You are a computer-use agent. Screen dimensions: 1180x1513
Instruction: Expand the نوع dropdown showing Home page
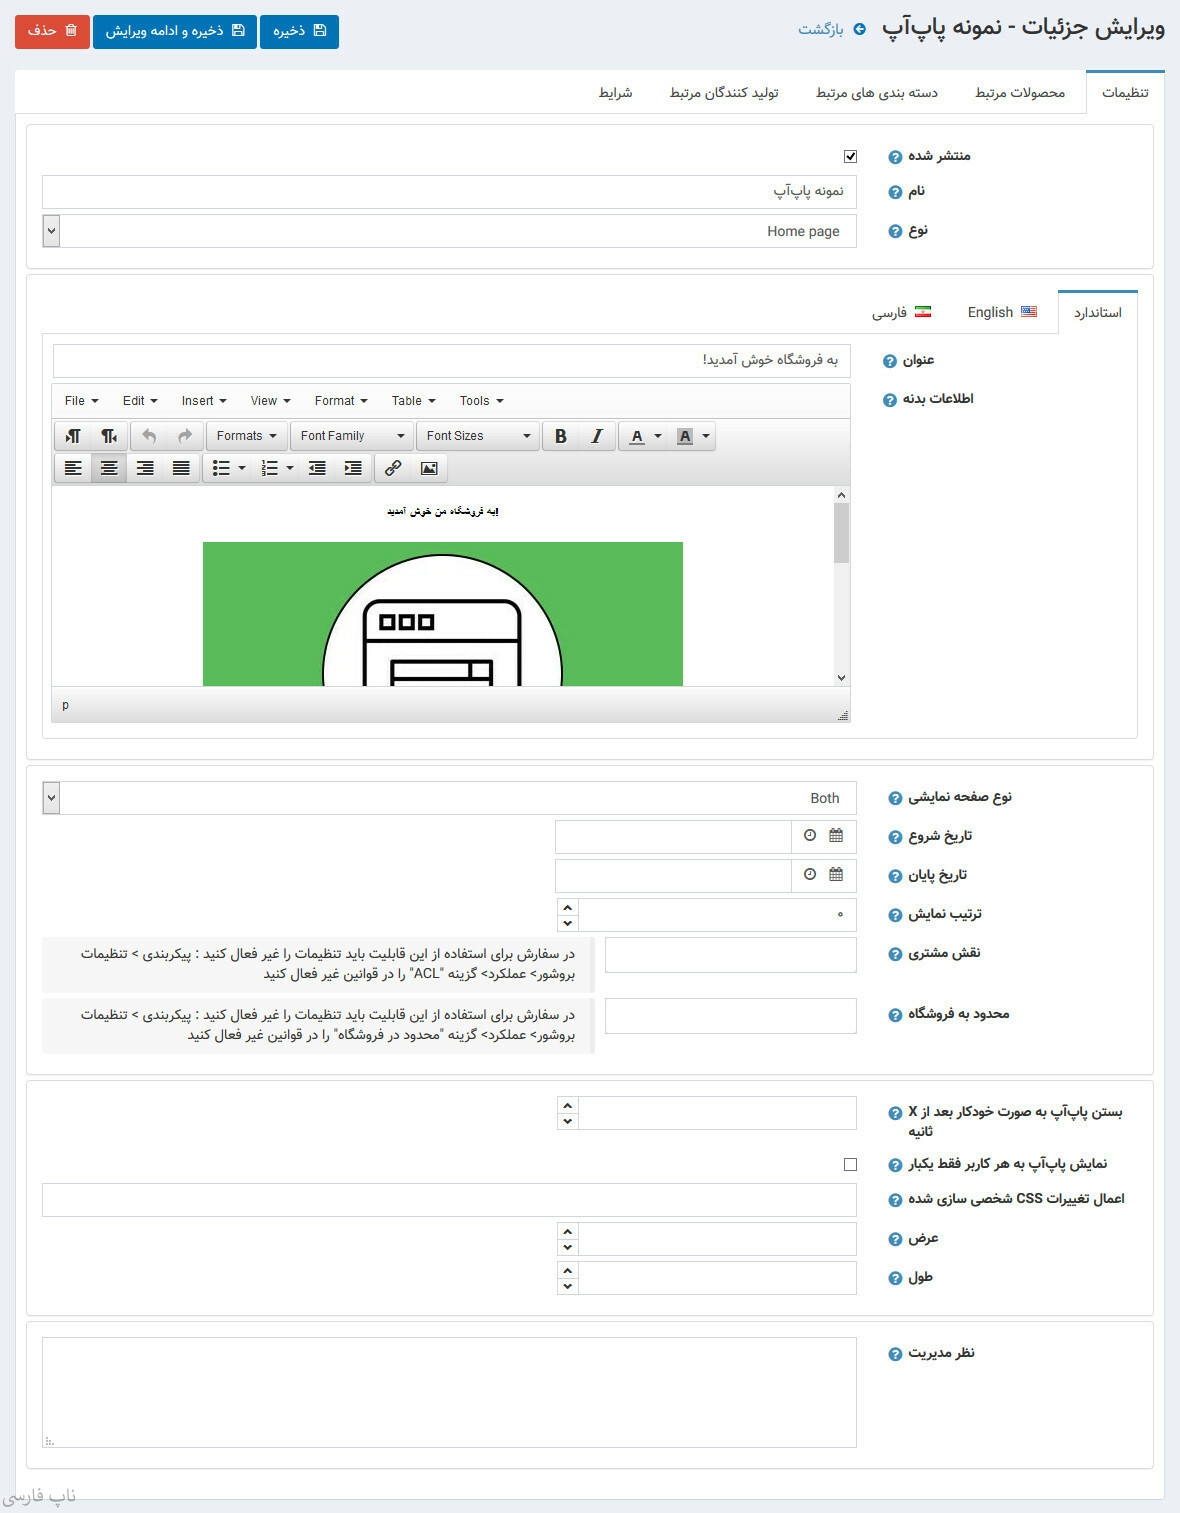[x=52, y=231]
